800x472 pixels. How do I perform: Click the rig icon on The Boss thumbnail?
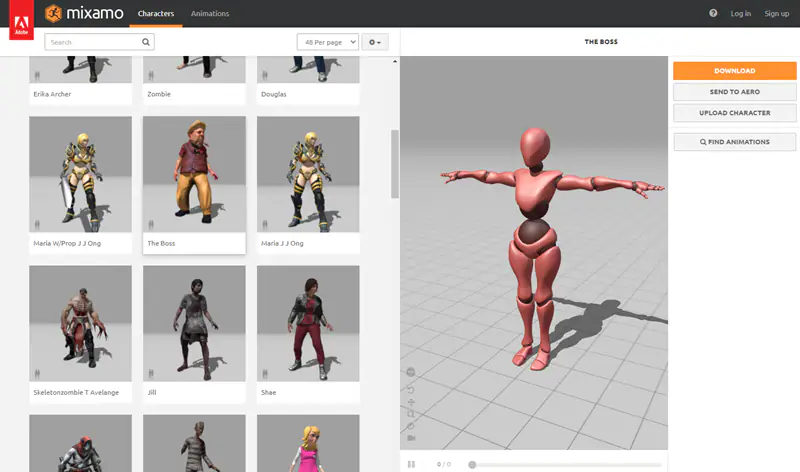[x=151, y=225]
